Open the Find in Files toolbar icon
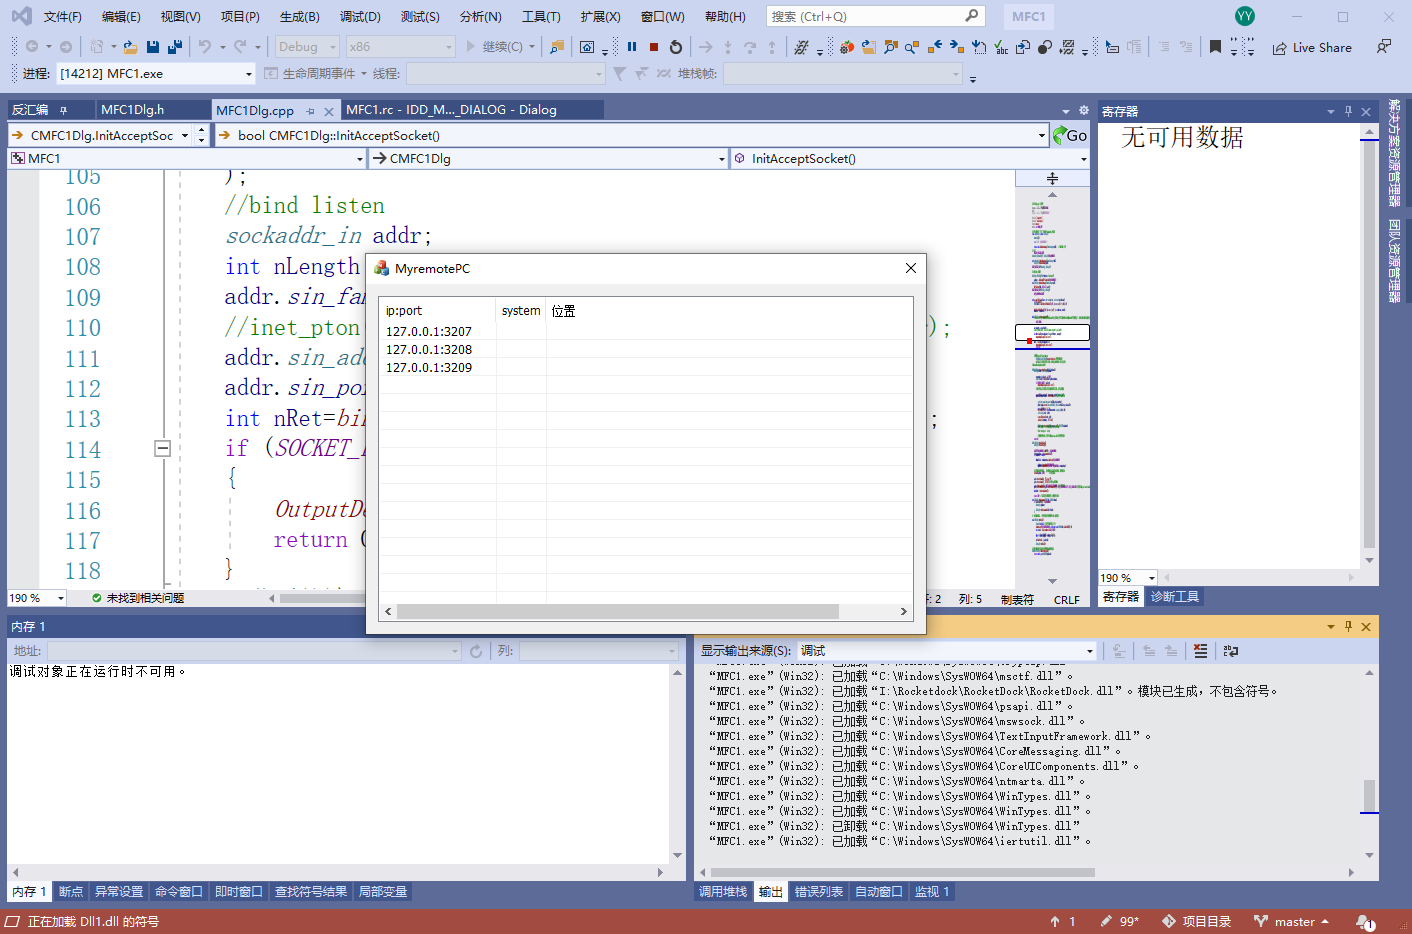Viewport: 1412px width, 934px height. point(557,47)
